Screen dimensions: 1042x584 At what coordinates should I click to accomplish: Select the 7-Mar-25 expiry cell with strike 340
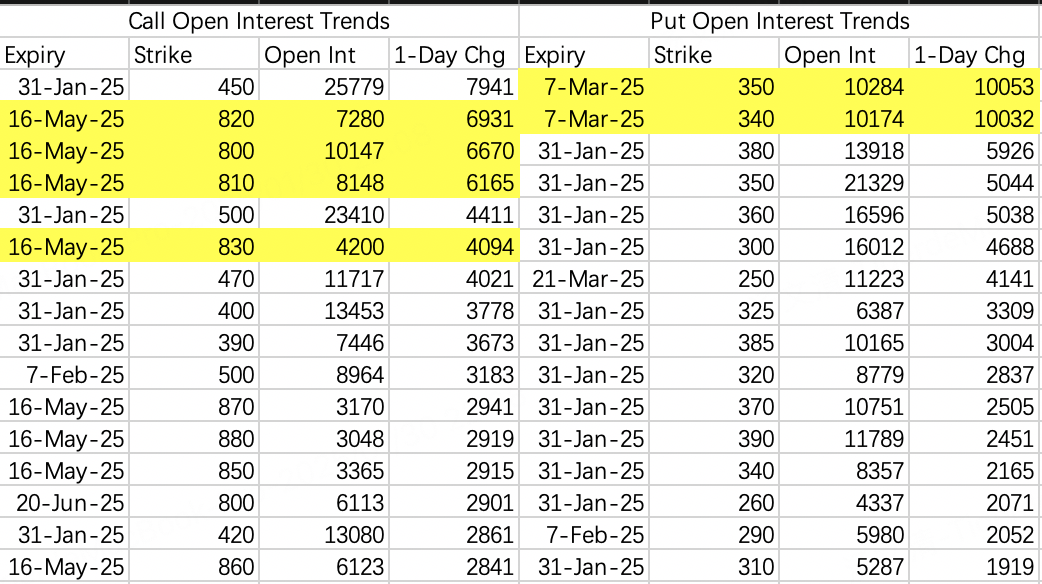click(584, 118)
